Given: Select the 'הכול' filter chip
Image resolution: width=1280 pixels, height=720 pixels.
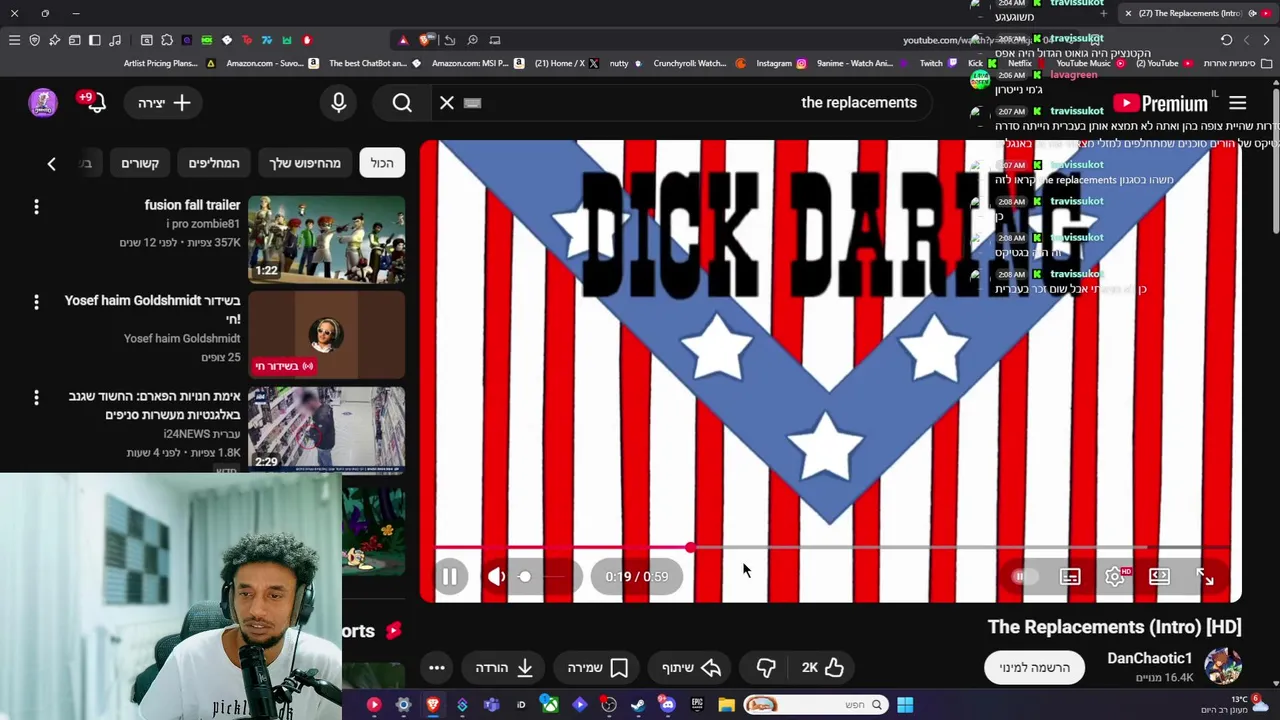Looking at the screenshot, I should [x=382, y=163].
